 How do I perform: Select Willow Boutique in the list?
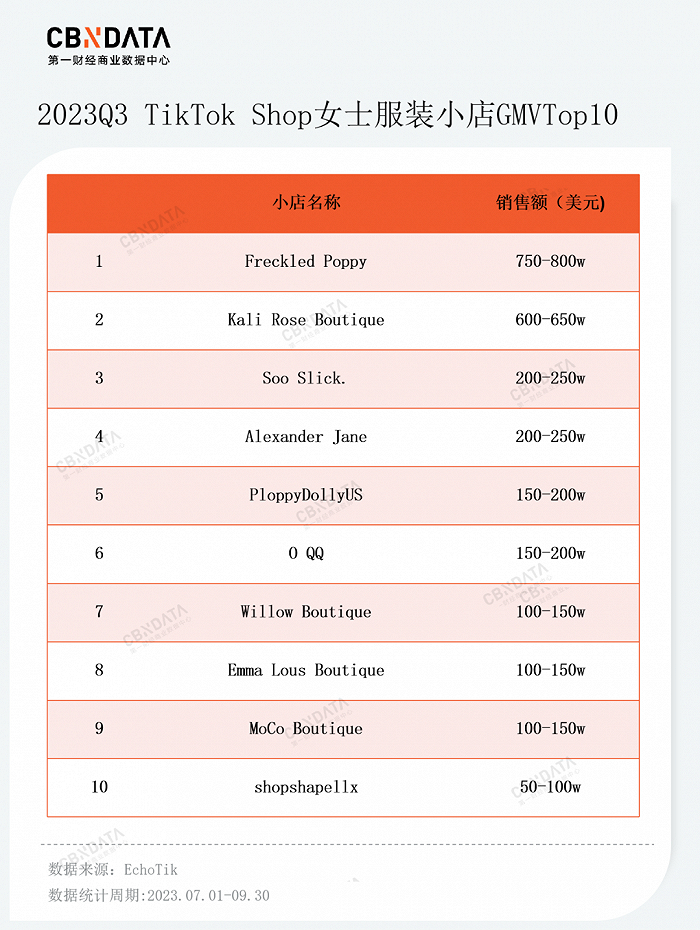[x=306, y=611]
